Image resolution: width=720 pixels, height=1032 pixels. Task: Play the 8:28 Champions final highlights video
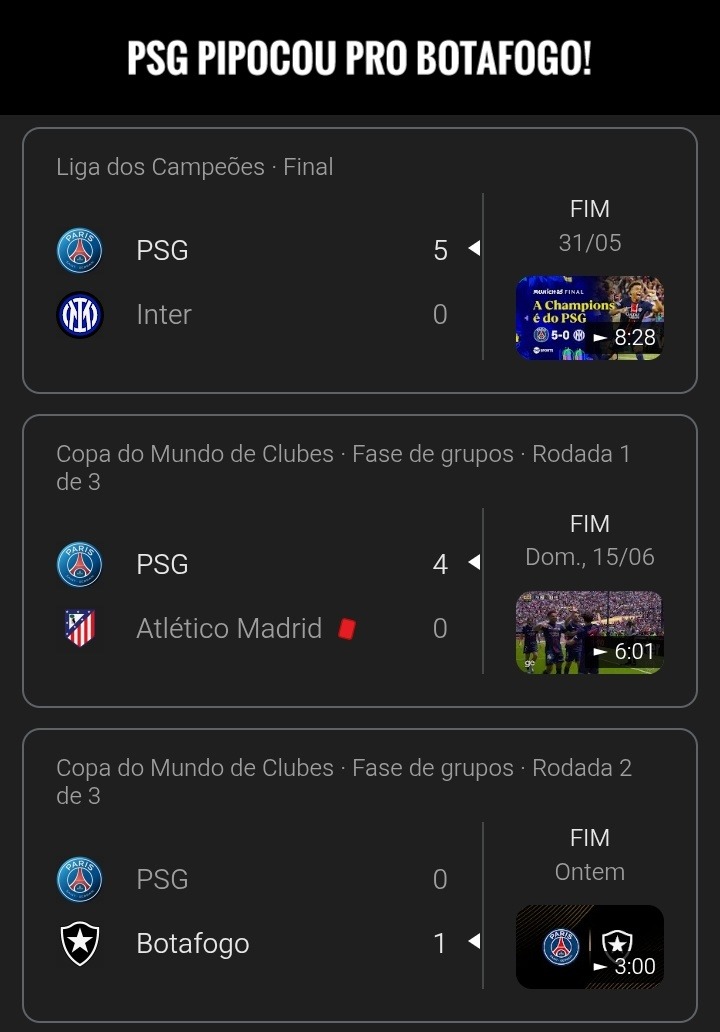[590, 318]
